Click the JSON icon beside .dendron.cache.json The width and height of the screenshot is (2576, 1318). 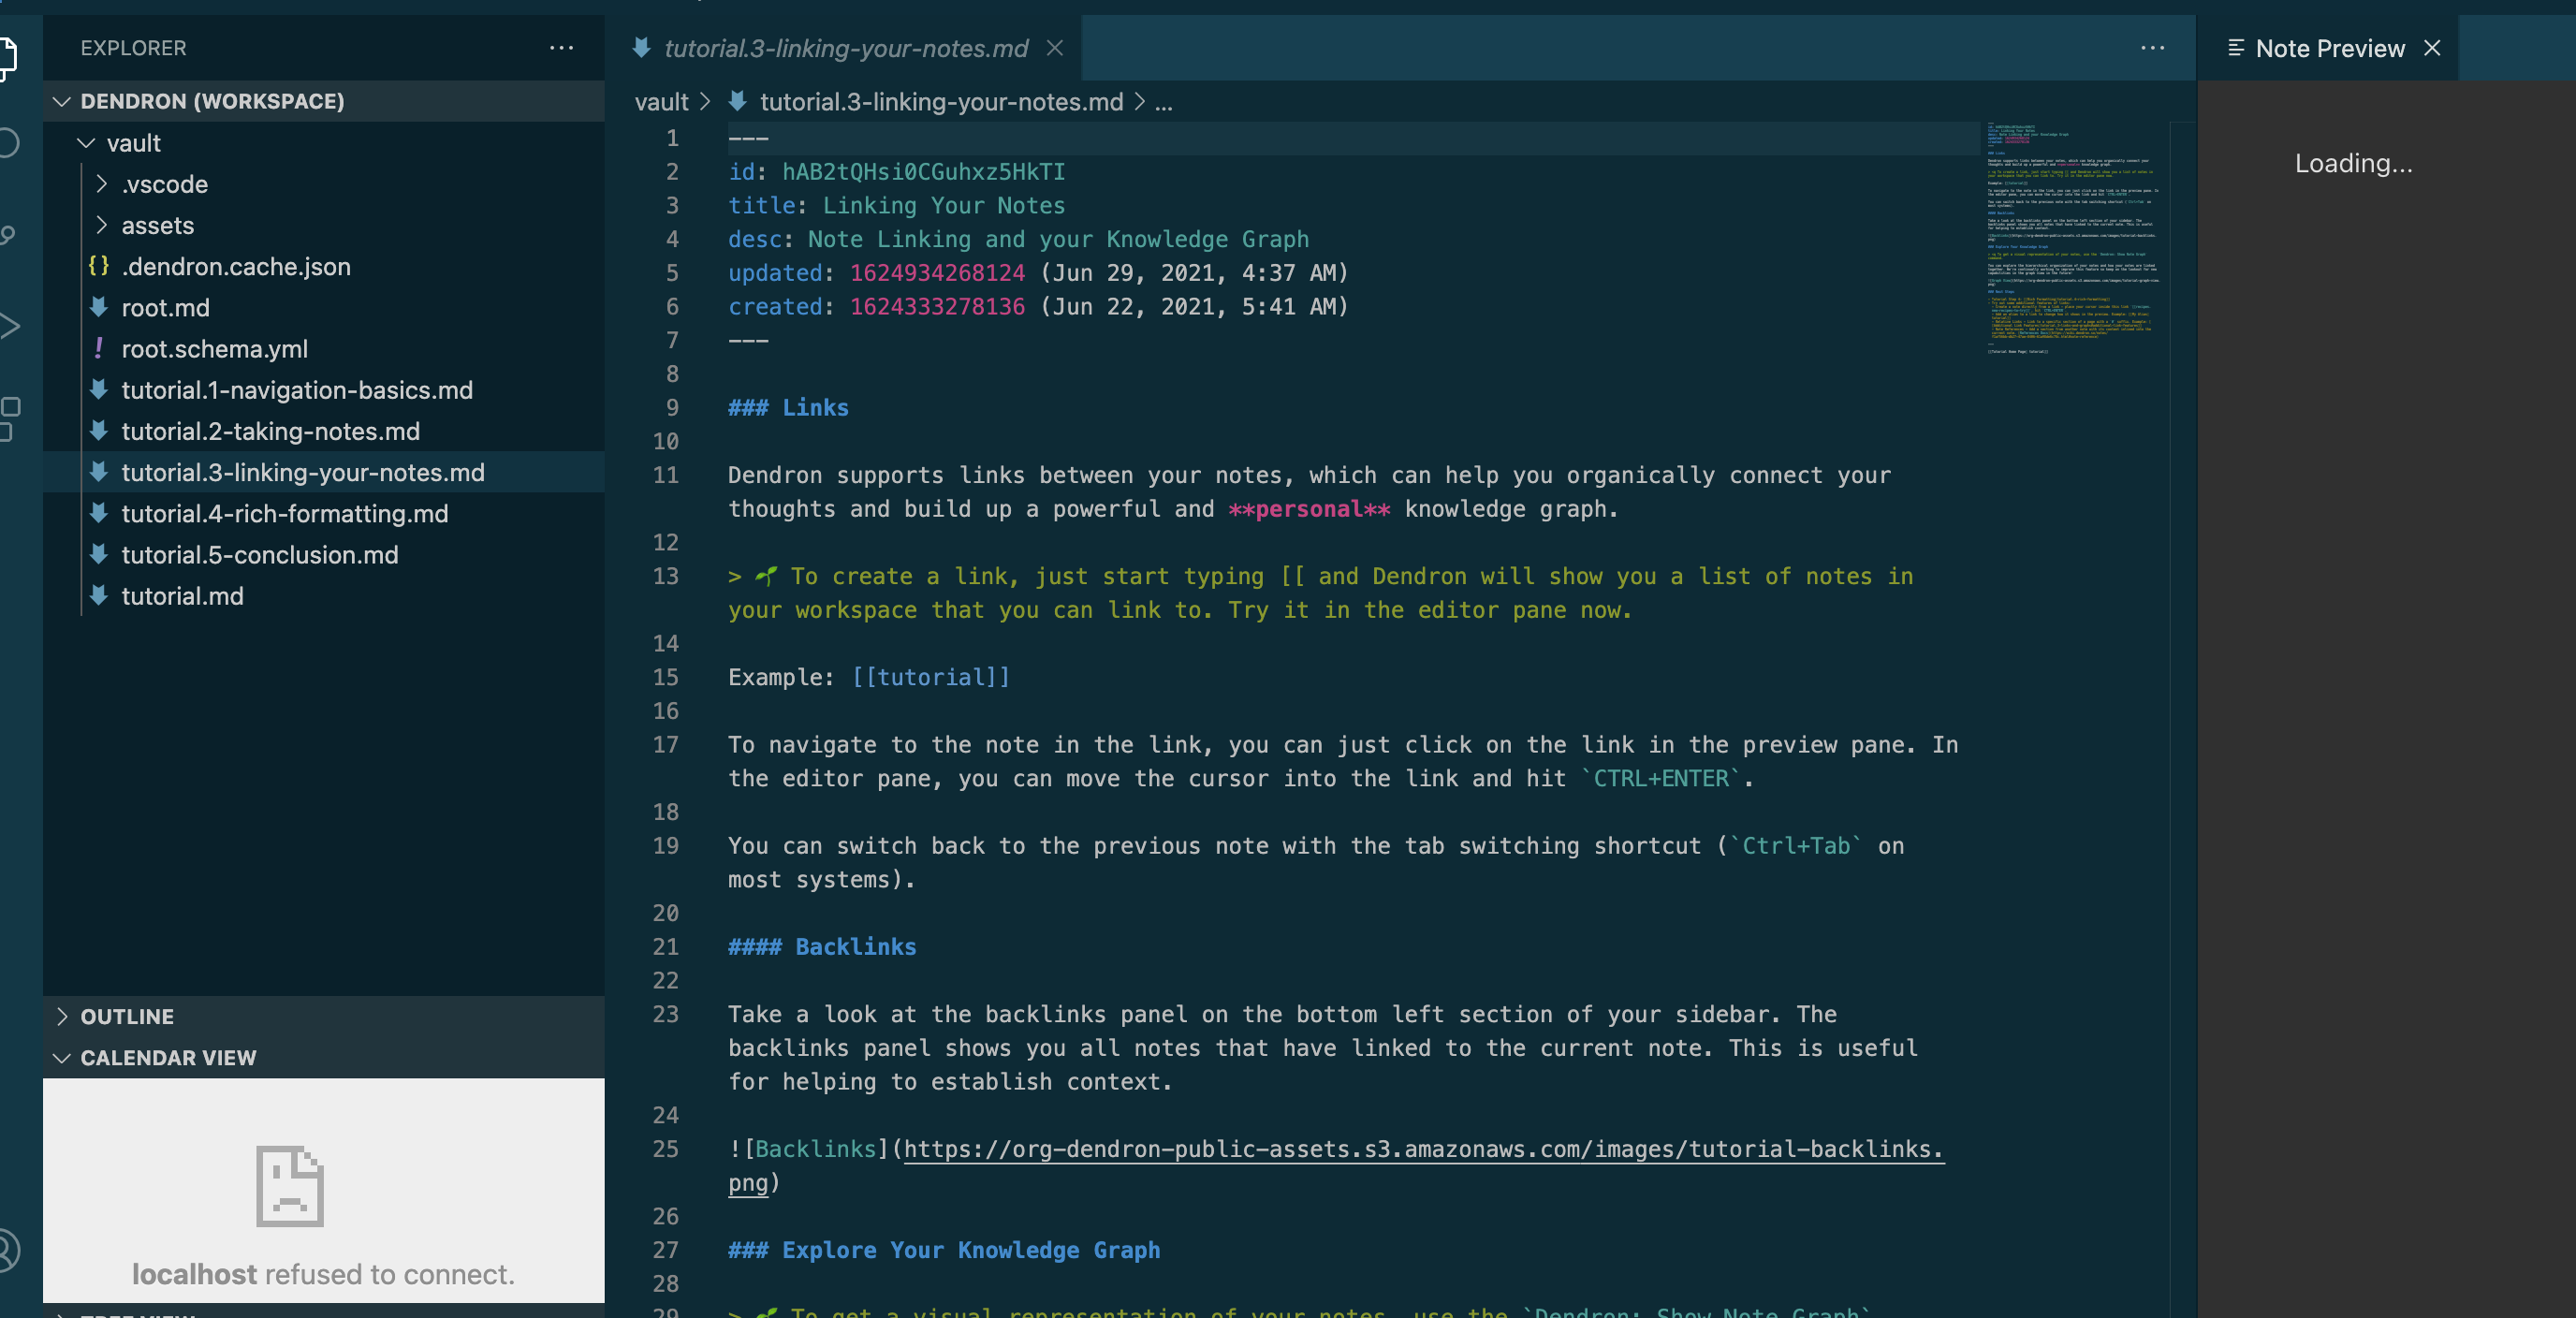(98, 266)
